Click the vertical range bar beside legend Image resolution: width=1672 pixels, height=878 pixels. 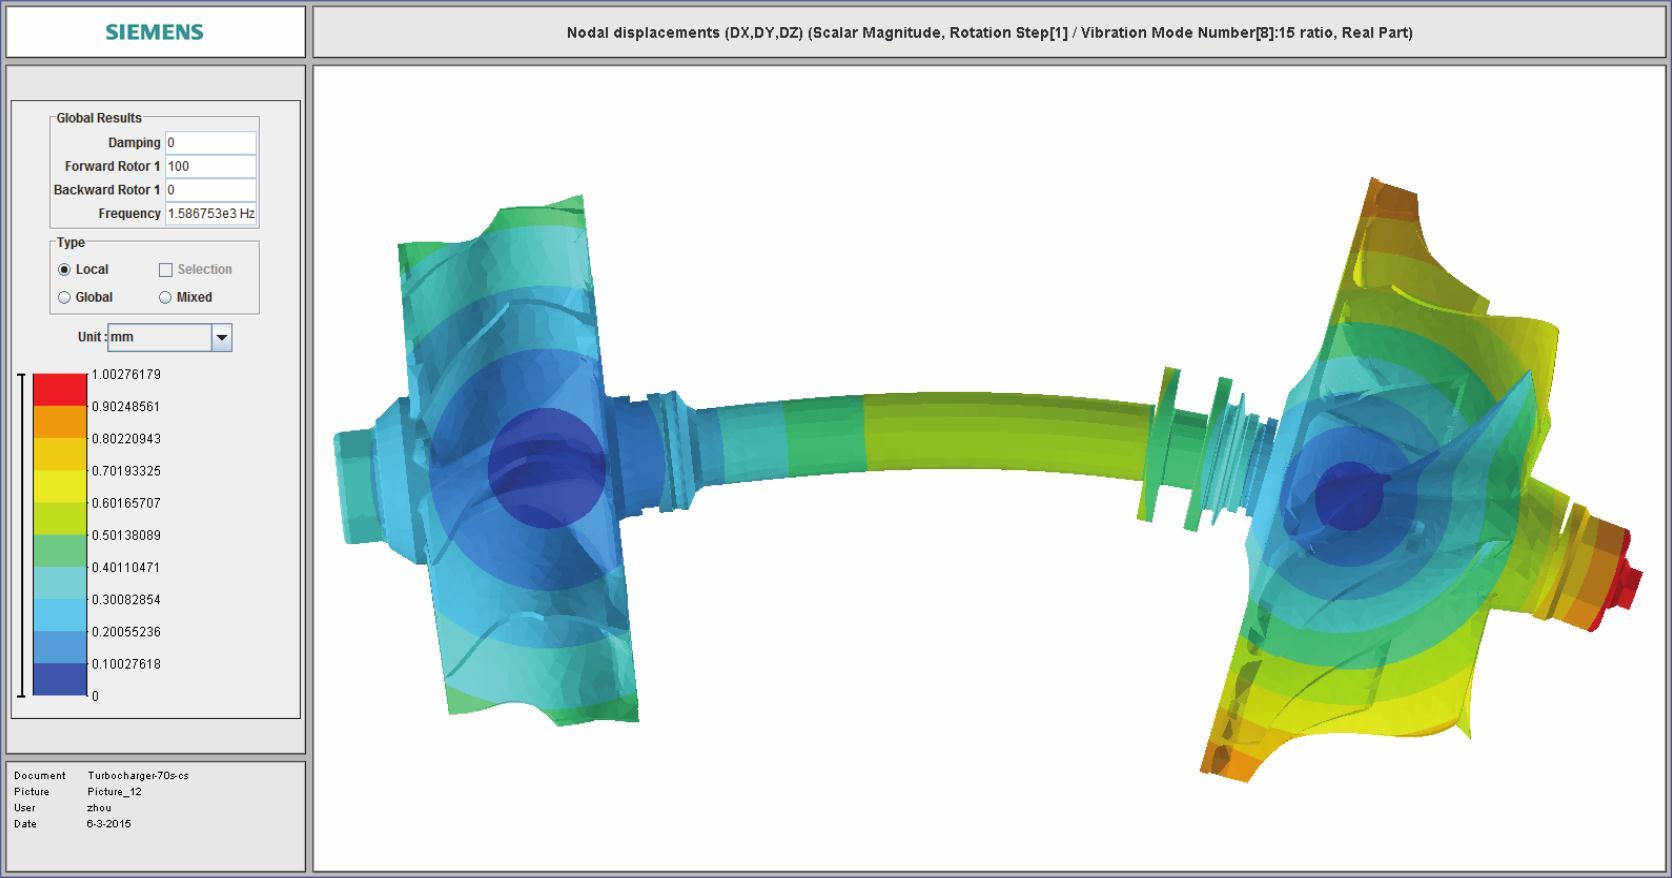pos(22,535)
